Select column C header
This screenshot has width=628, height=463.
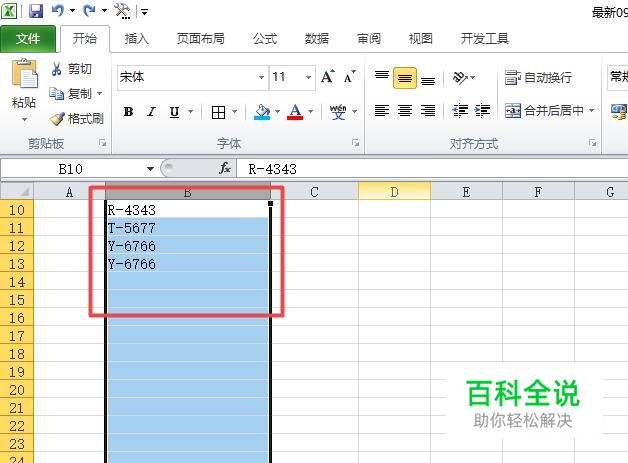pyautogui.click(x=314, y=191)
